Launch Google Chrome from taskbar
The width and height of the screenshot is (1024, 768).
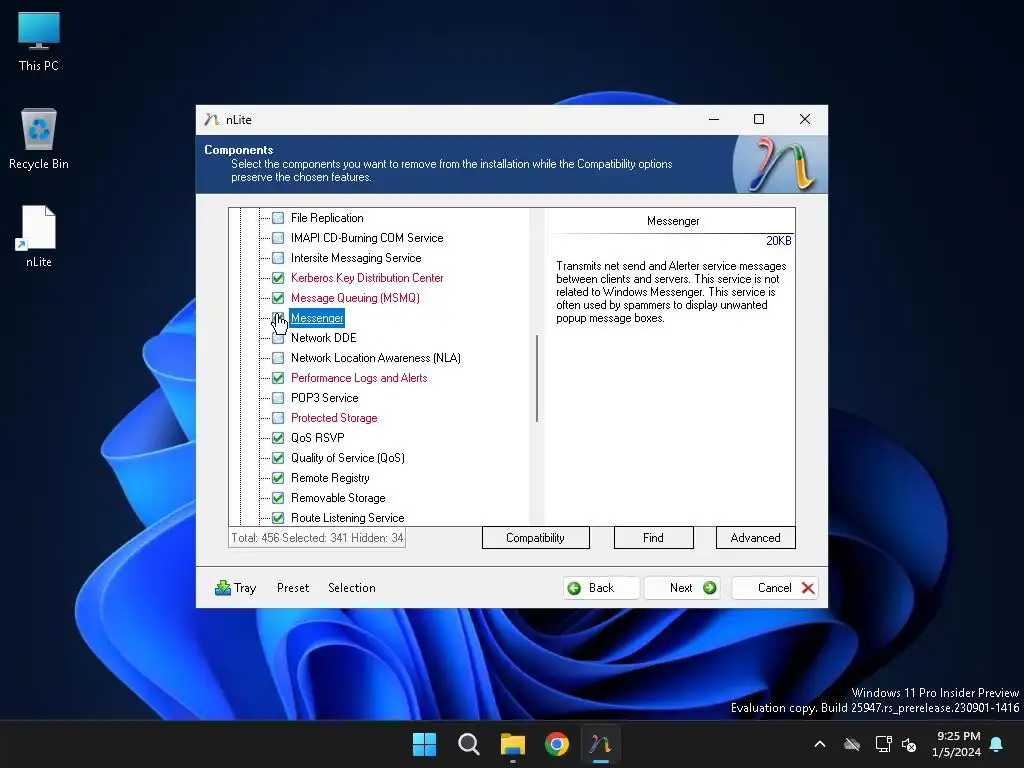556,744
